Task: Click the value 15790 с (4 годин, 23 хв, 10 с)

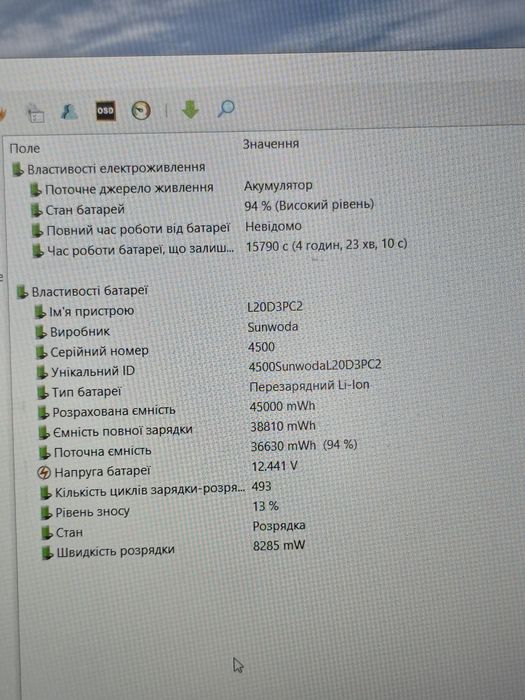Action: pyautogui.click(x=326, y=246)
